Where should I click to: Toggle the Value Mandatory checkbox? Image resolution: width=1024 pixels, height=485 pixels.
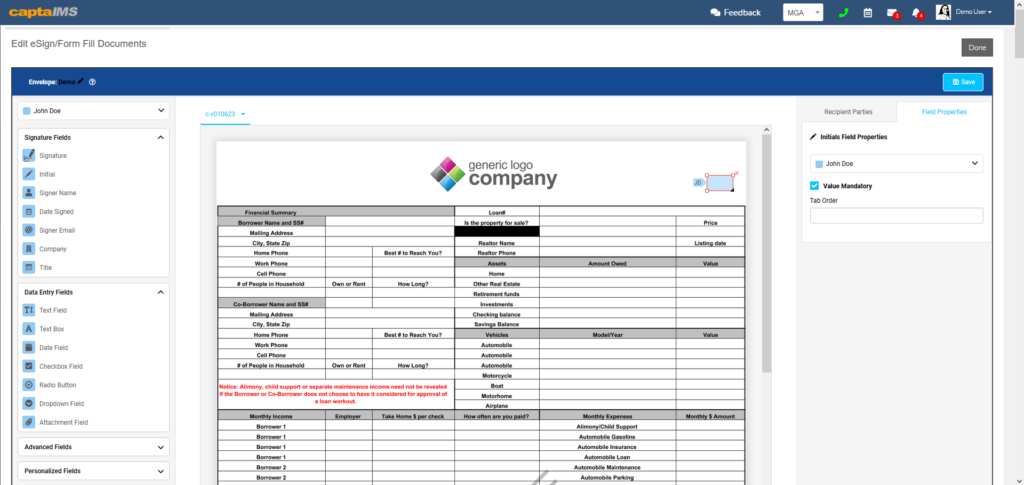pyautogui.click(x=815, y=186)
